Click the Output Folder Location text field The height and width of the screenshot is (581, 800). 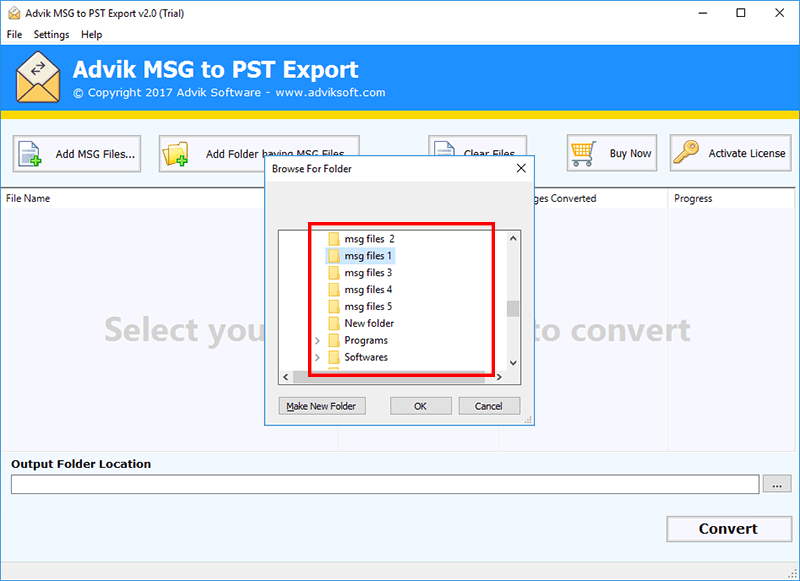(x=385, y=484)
